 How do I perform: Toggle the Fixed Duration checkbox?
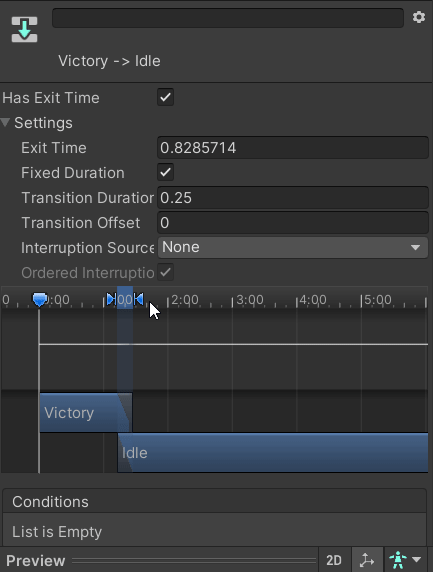click(x=165, y=172)
